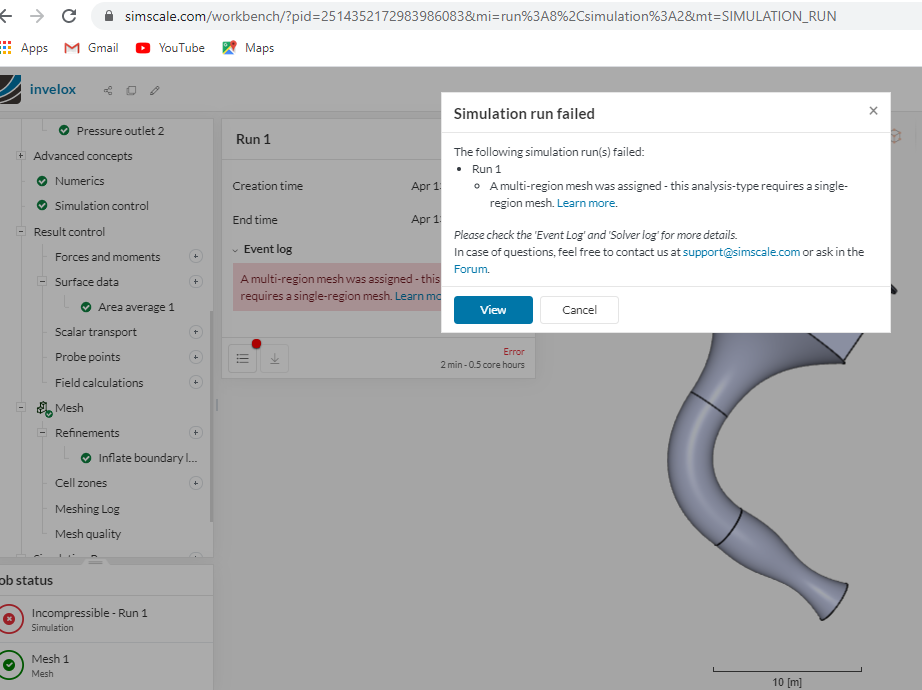
Task: Collapse the Event log panel
Action: point(234,248)
